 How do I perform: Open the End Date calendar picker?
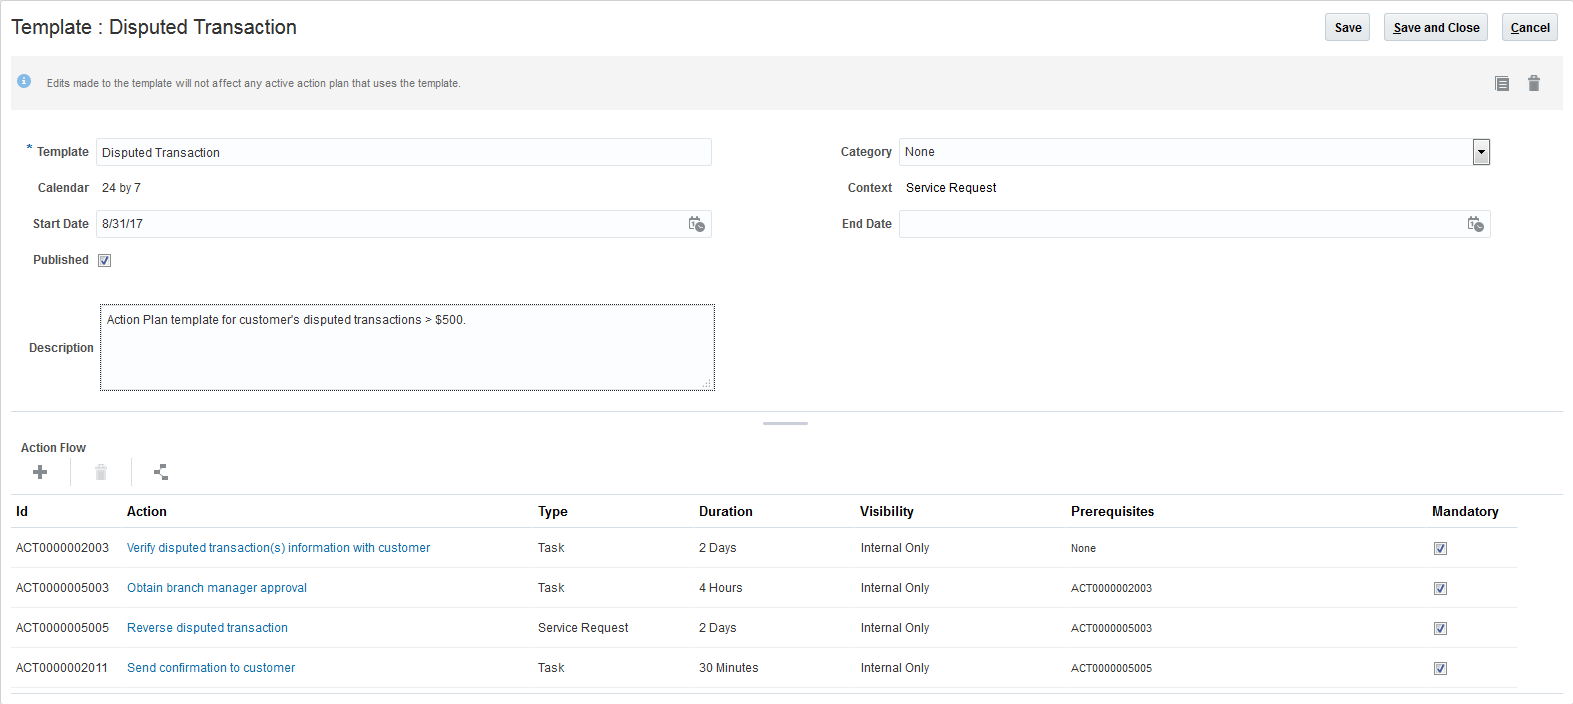[1475, 224]
